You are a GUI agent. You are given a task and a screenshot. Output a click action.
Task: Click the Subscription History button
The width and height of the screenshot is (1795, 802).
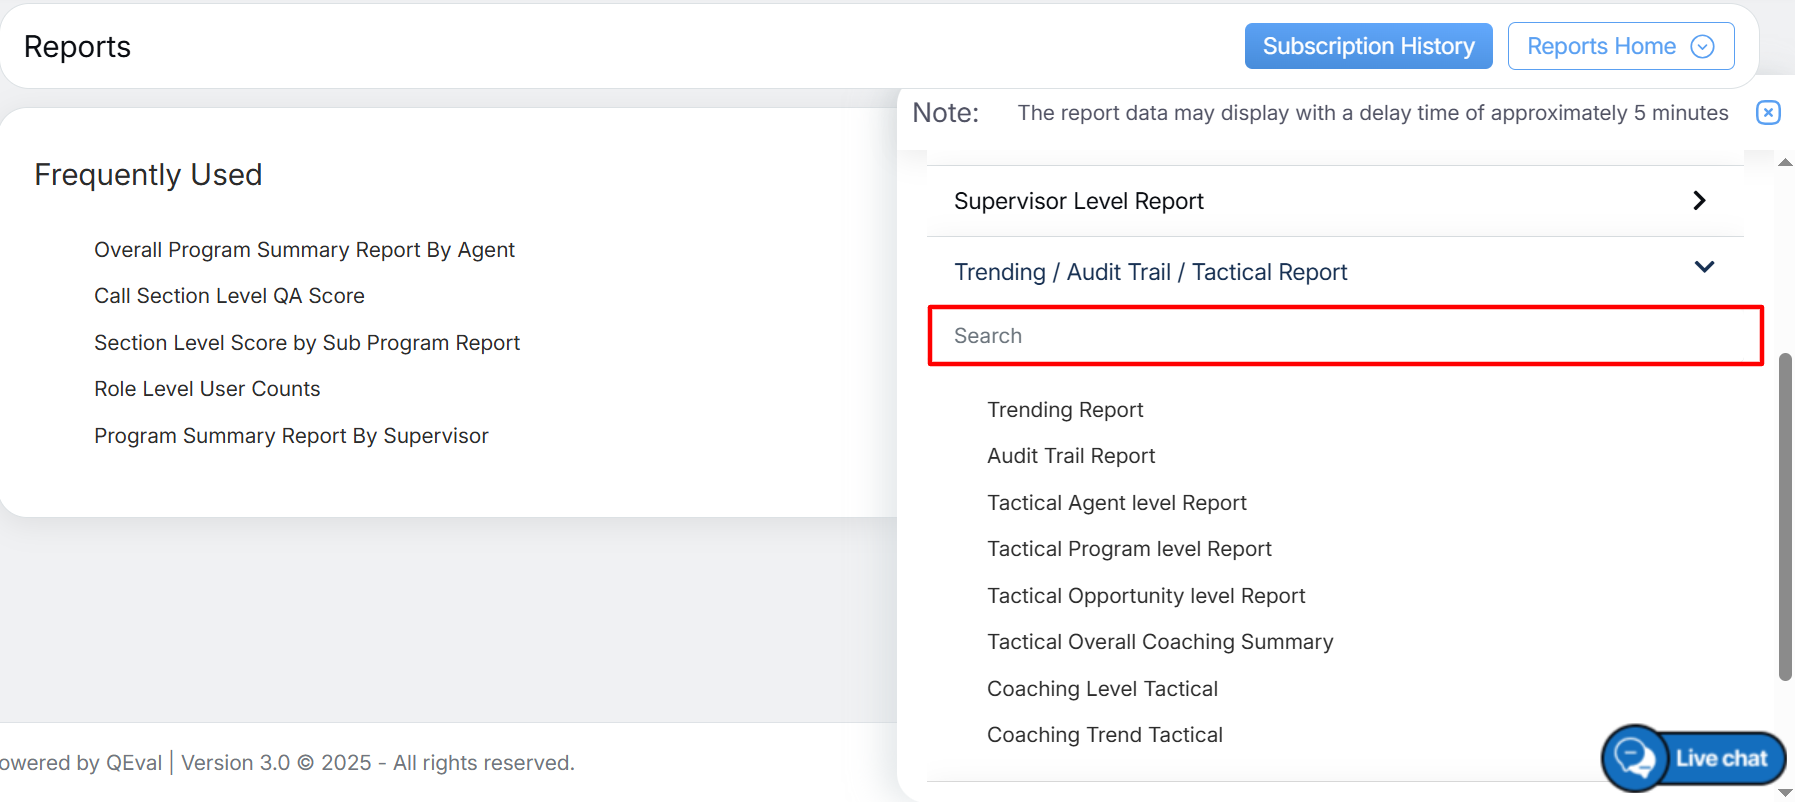click(x=1368, y=47)
